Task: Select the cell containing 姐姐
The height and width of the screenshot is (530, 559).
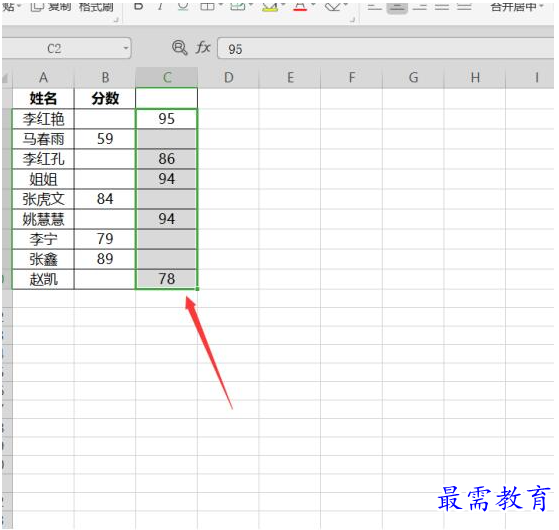Action: [x=43, y=179]
